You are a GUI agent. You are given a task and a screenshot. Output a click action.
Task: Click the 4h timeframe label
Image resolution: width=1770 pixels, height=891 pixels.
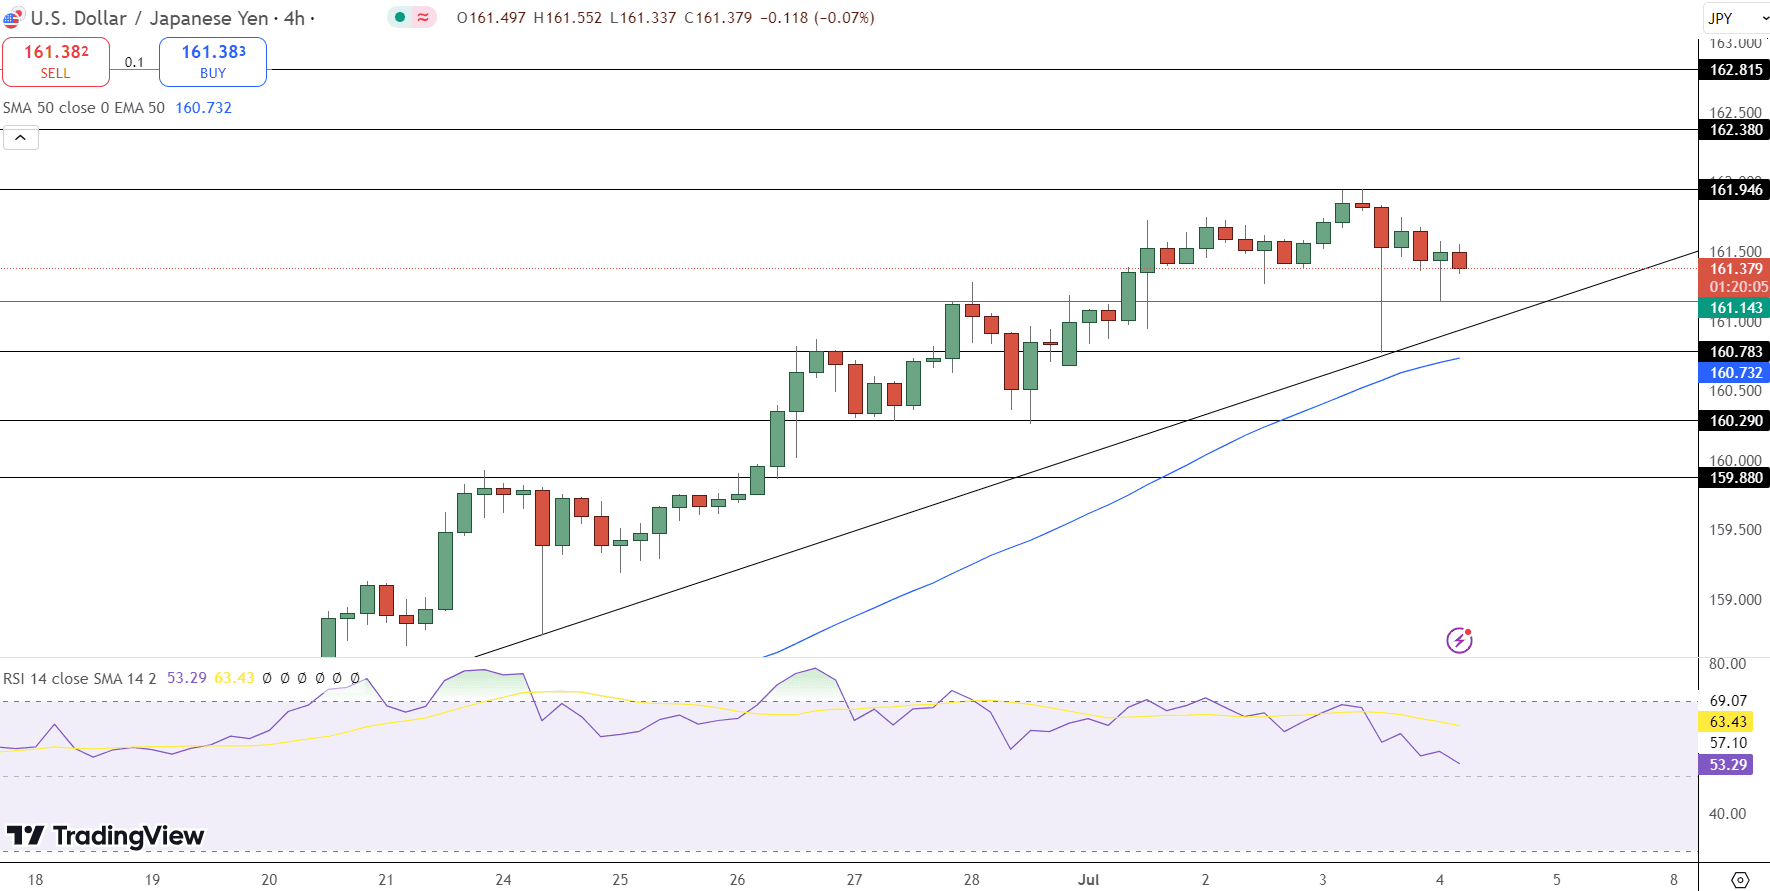coord(294,18)
